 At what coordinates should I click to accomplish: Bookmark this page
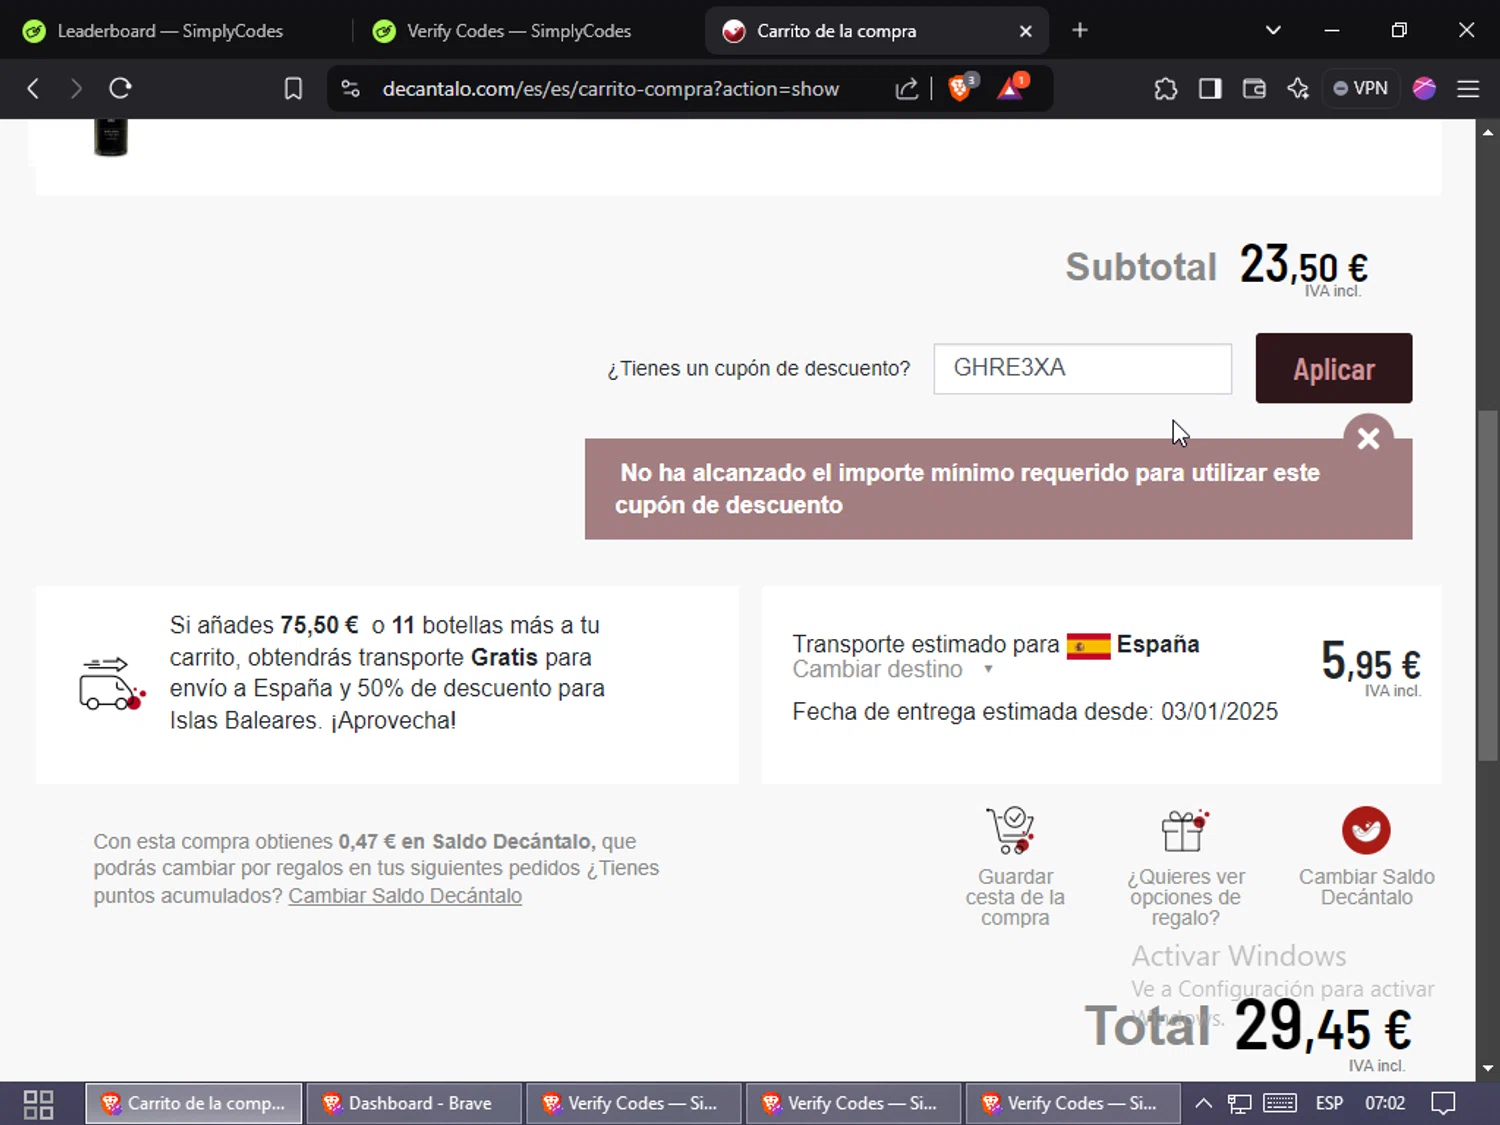pos(293,89)
